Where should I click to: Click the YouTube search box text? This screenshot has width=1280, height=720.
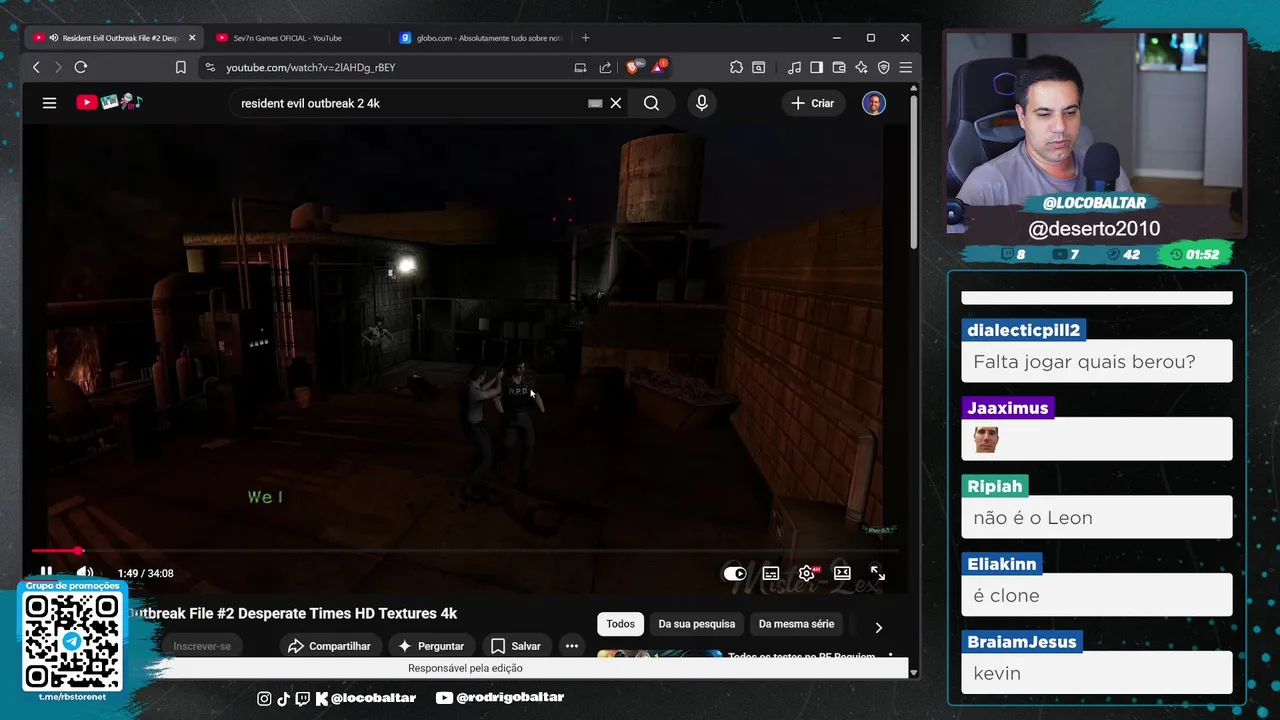click(x=310, y=103)
